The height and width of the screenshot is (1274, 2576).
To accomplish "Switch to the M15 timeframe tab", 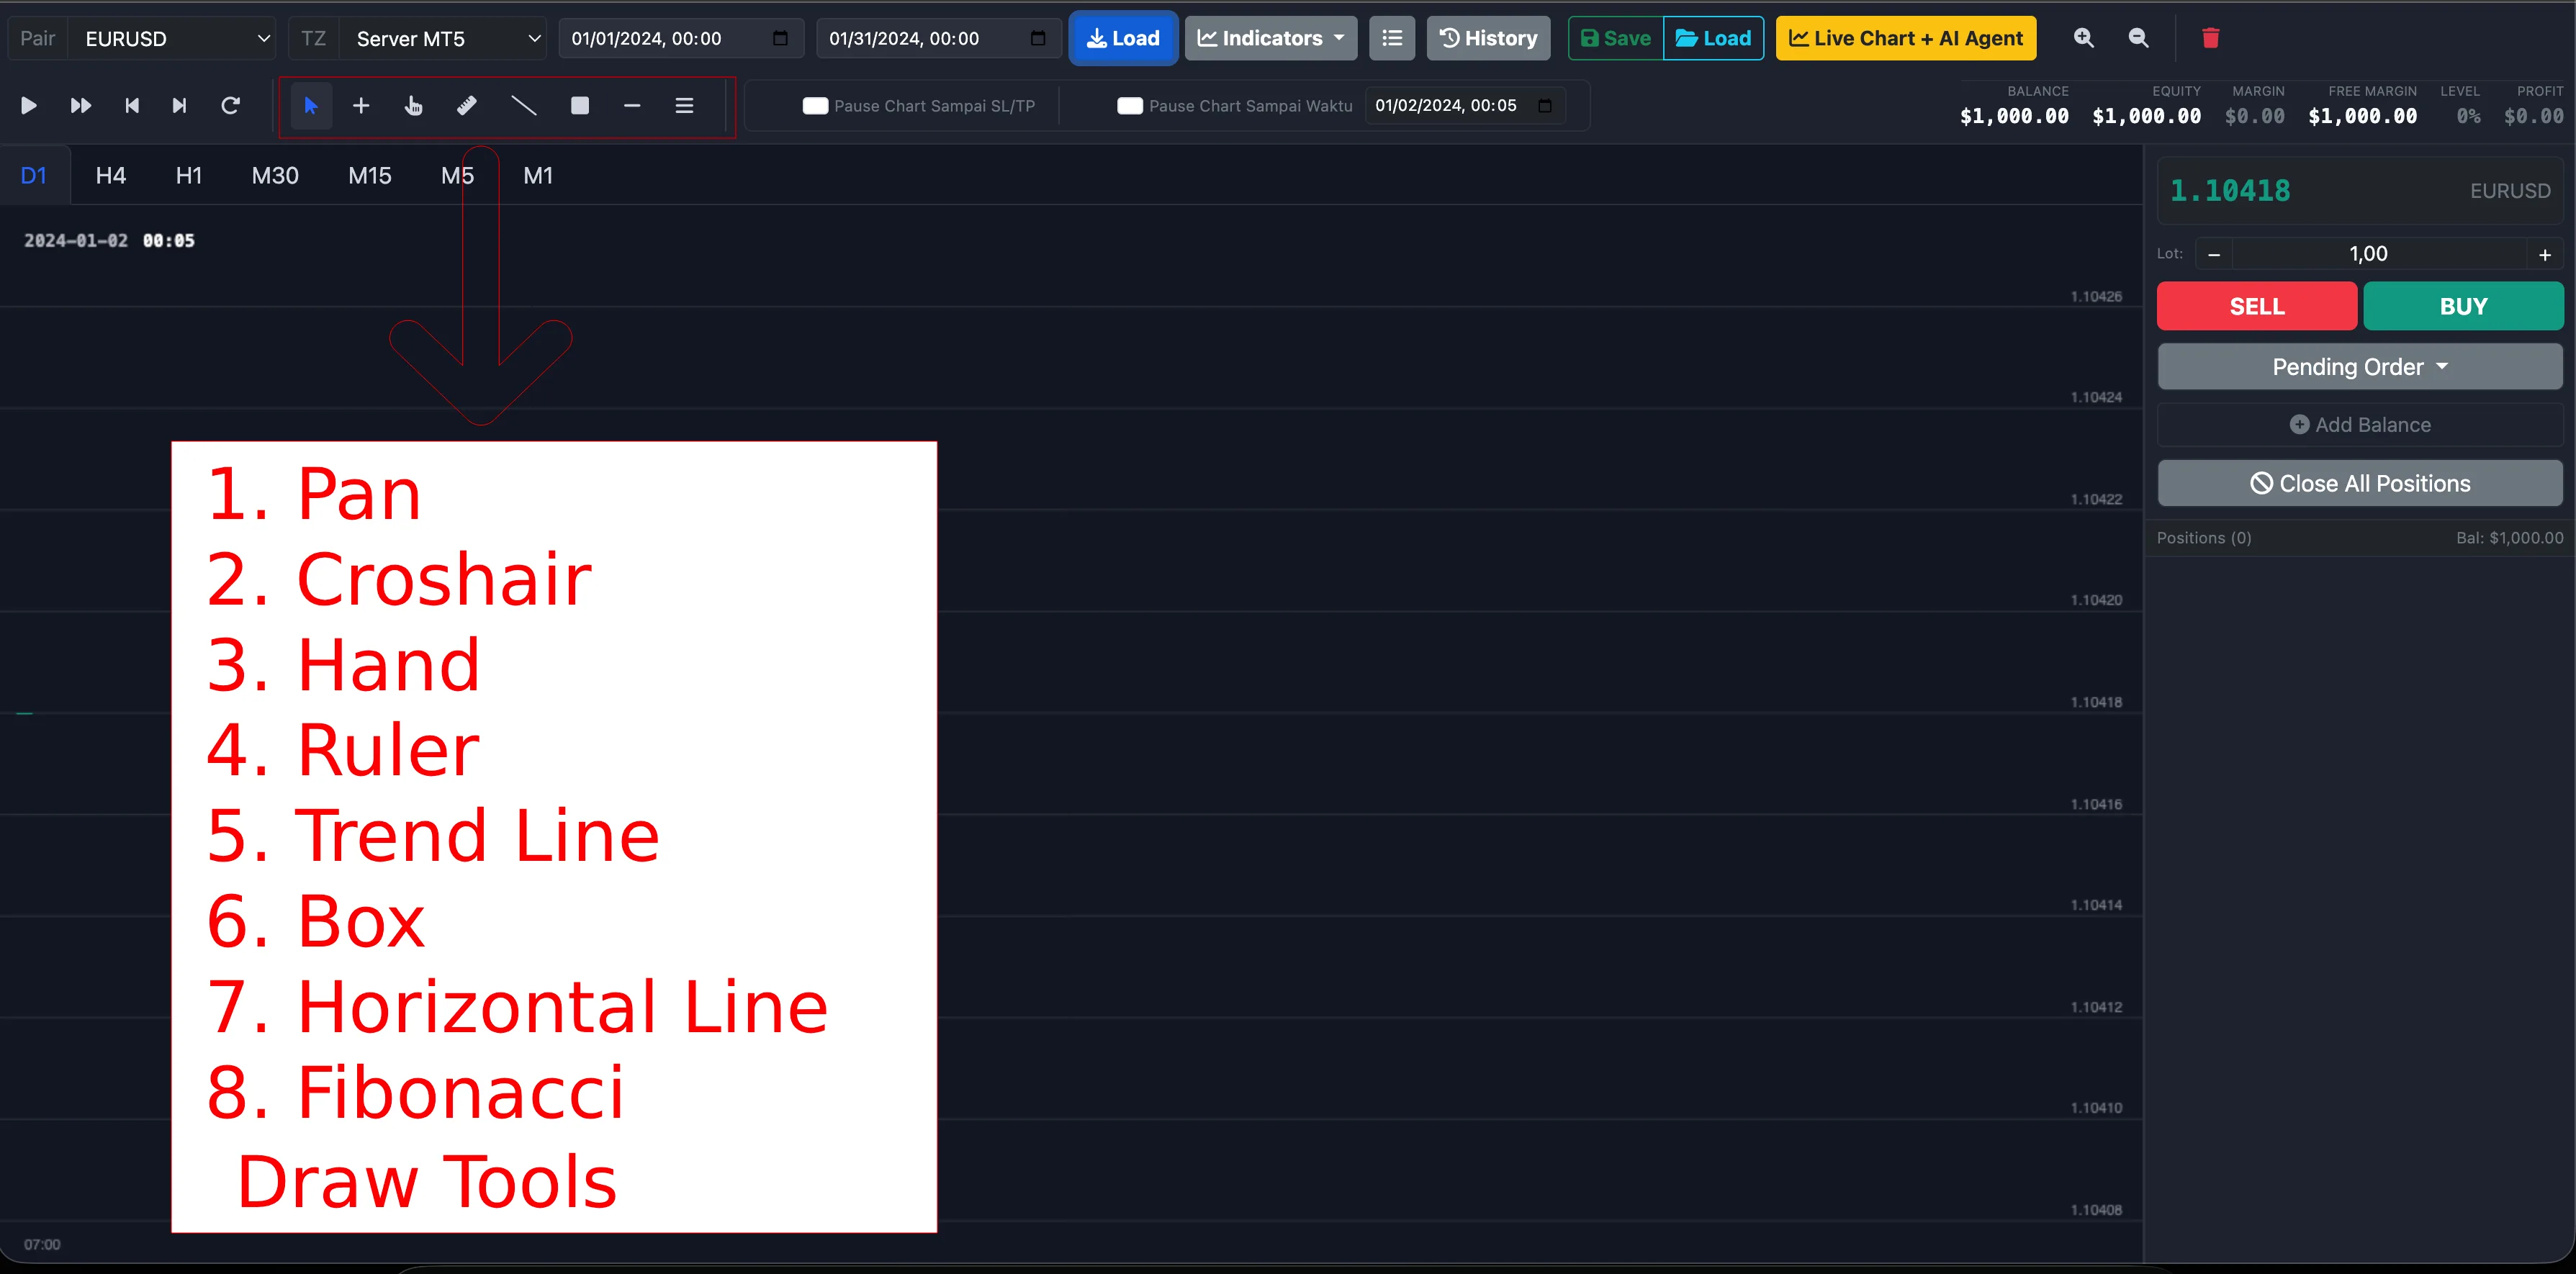I will point(369,175).
